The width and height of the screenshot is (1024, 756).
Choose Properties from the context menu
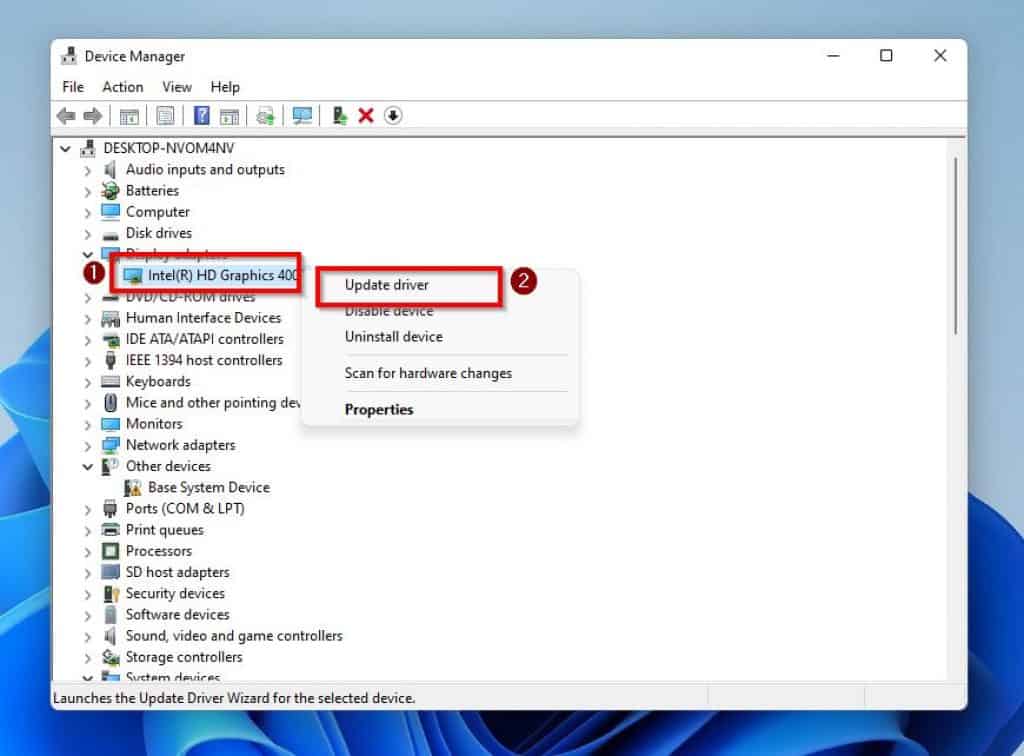(379, 410)
